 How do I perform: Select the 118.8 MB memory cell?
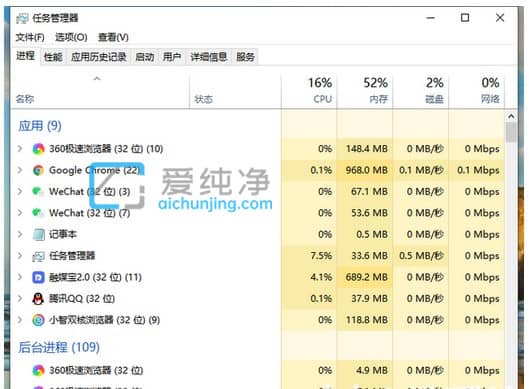(366, 320)
